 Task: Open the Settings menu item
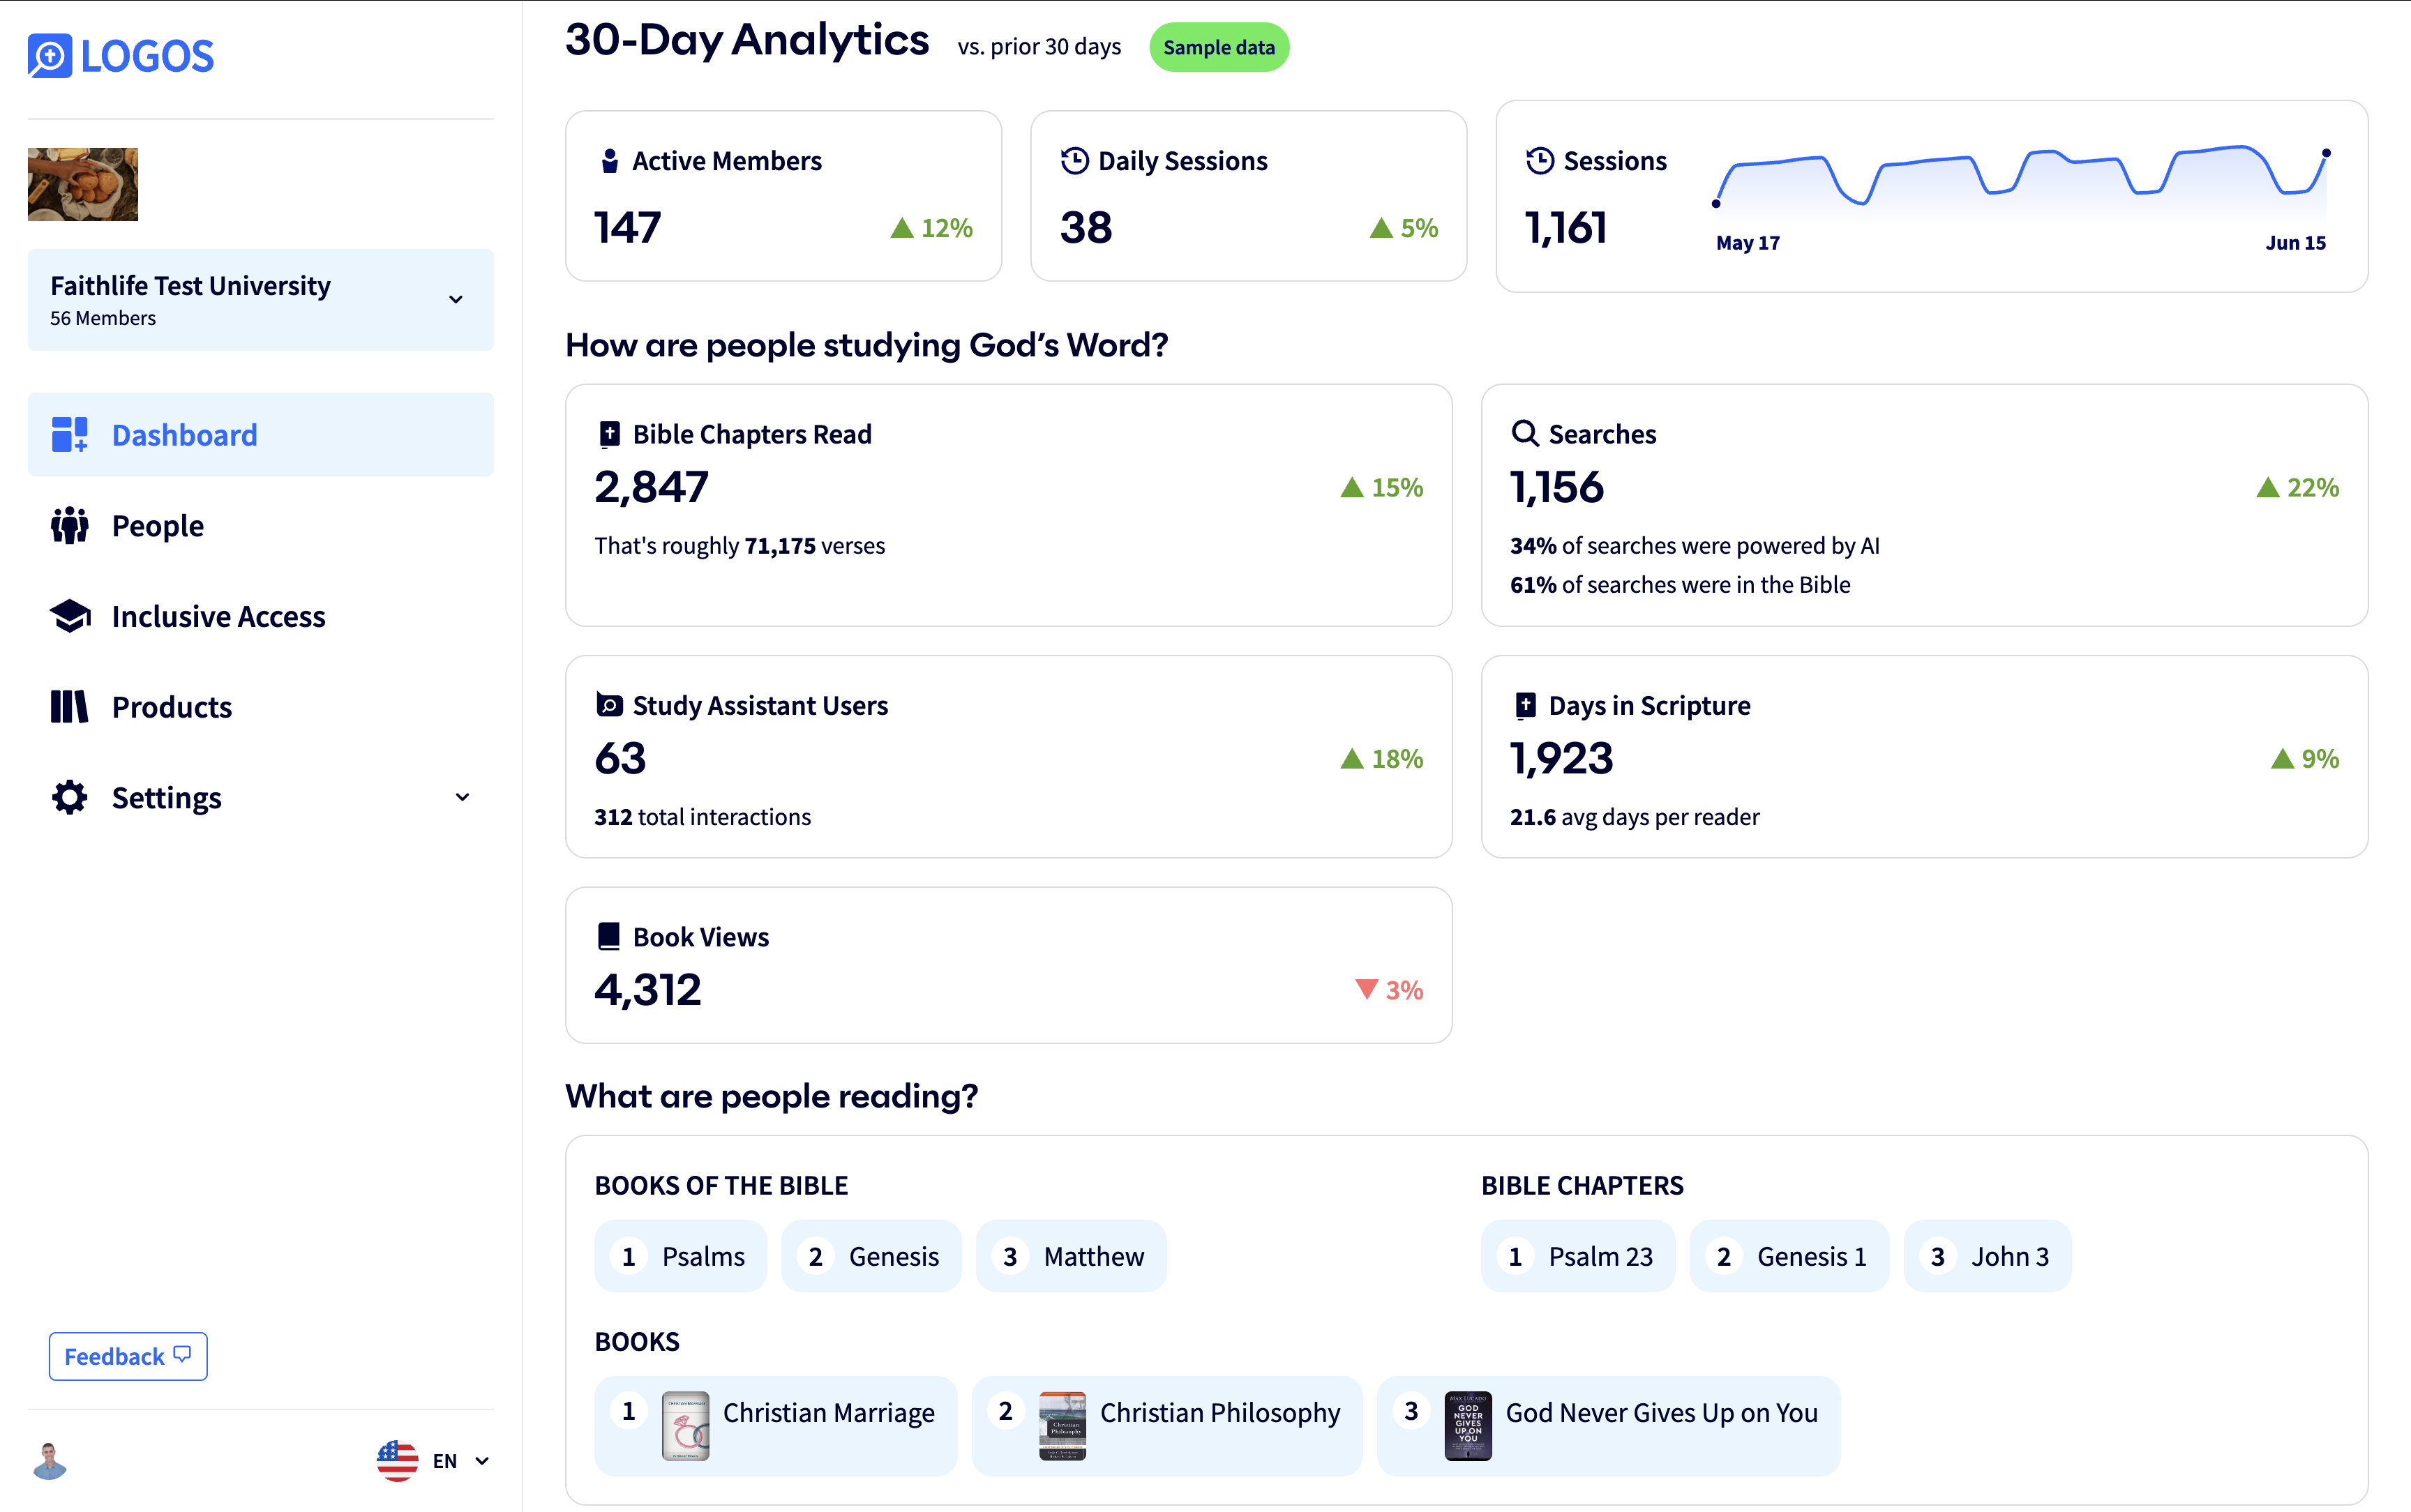click(261, 798)
